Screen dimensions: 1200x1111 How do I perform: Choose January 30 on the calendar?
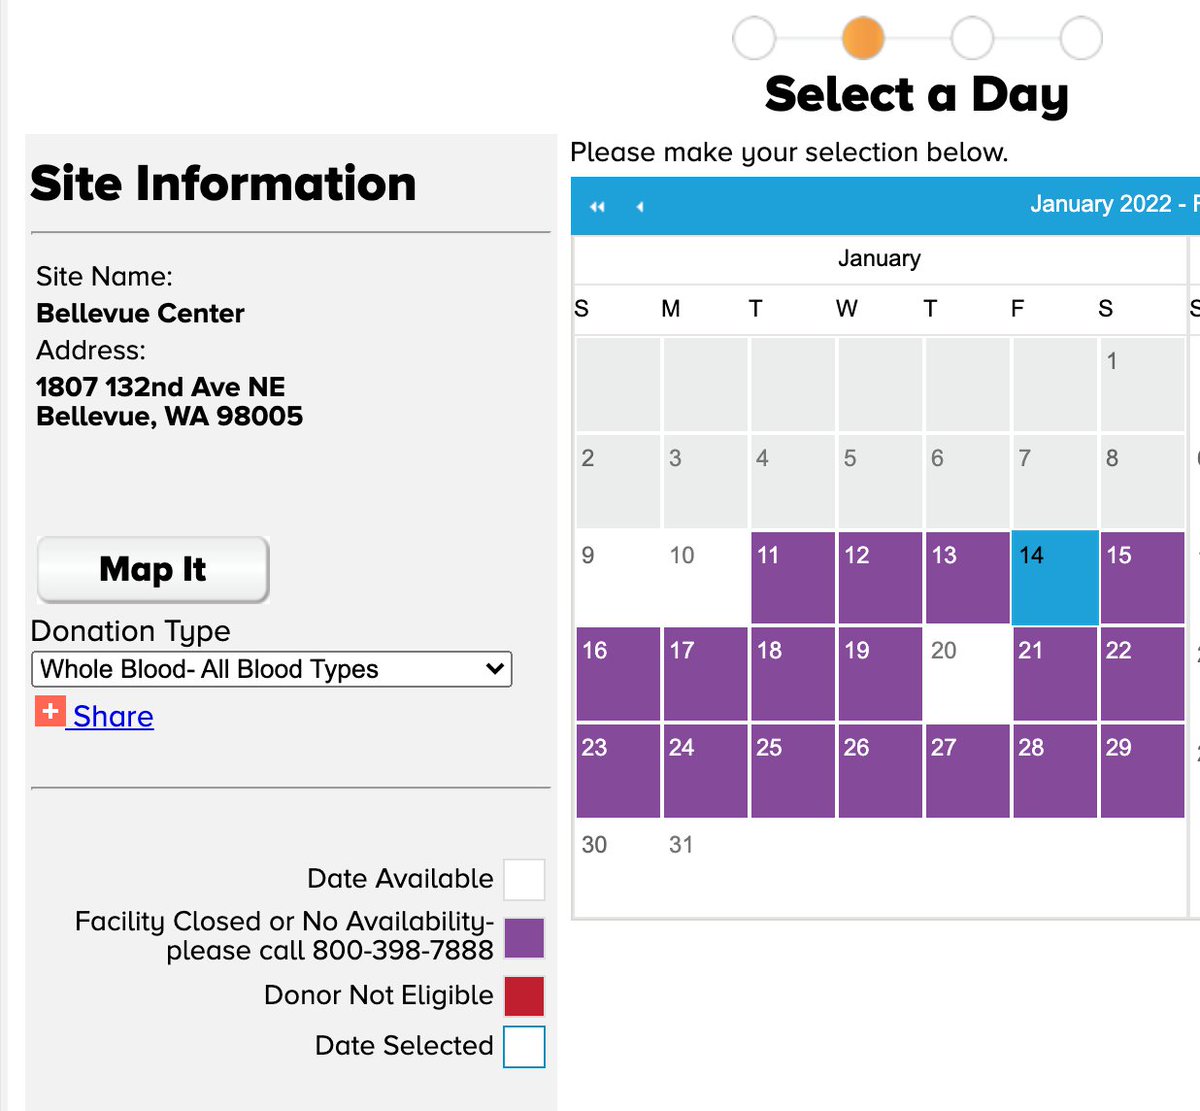[x=617, y=867]
